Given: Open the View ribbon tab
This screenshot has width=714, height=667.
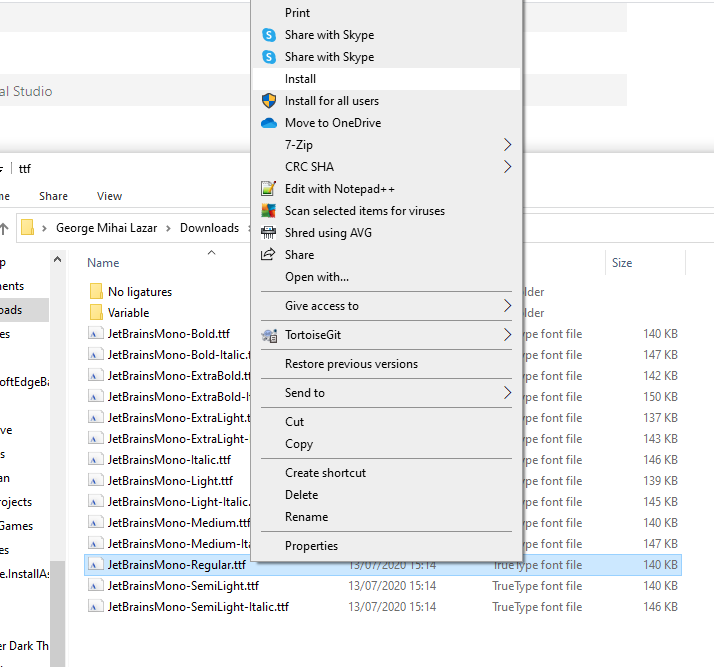Looking at the screenshot, I should click(x=109, y=196).
